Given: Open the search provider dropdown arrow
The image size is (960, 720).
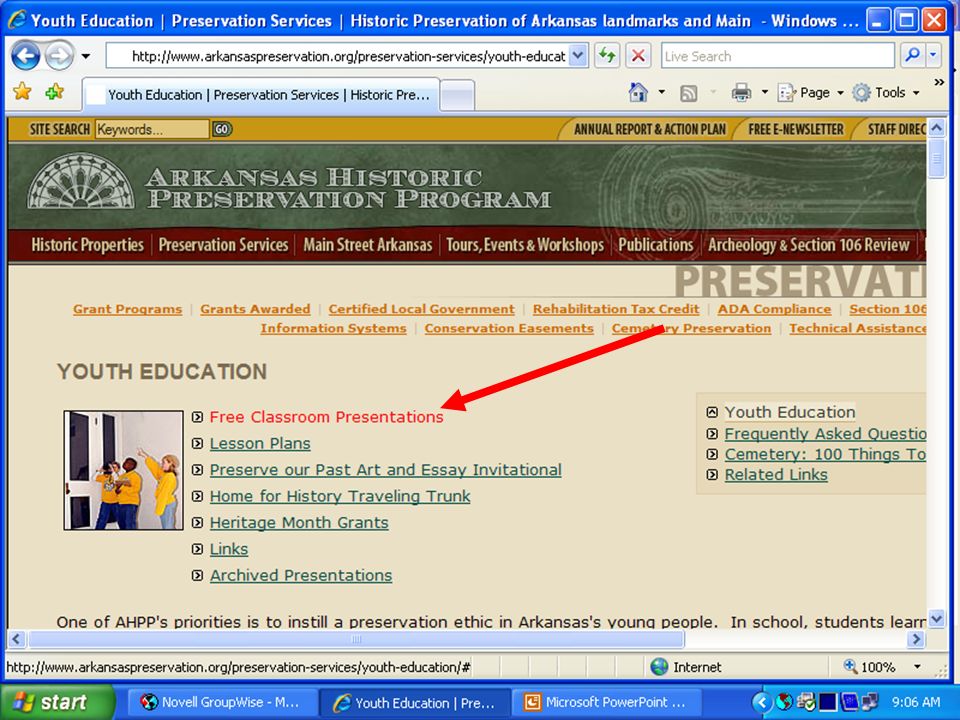Looking at the screenshot, I should [x=933, y=56].
